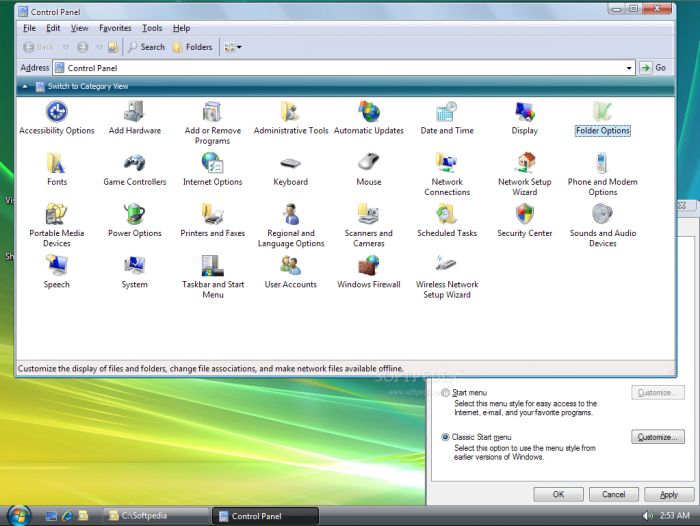This screenshot has height=526, width=700.
Task: Click Cancel in the Start Menu dialog
Action: [613, 494]
